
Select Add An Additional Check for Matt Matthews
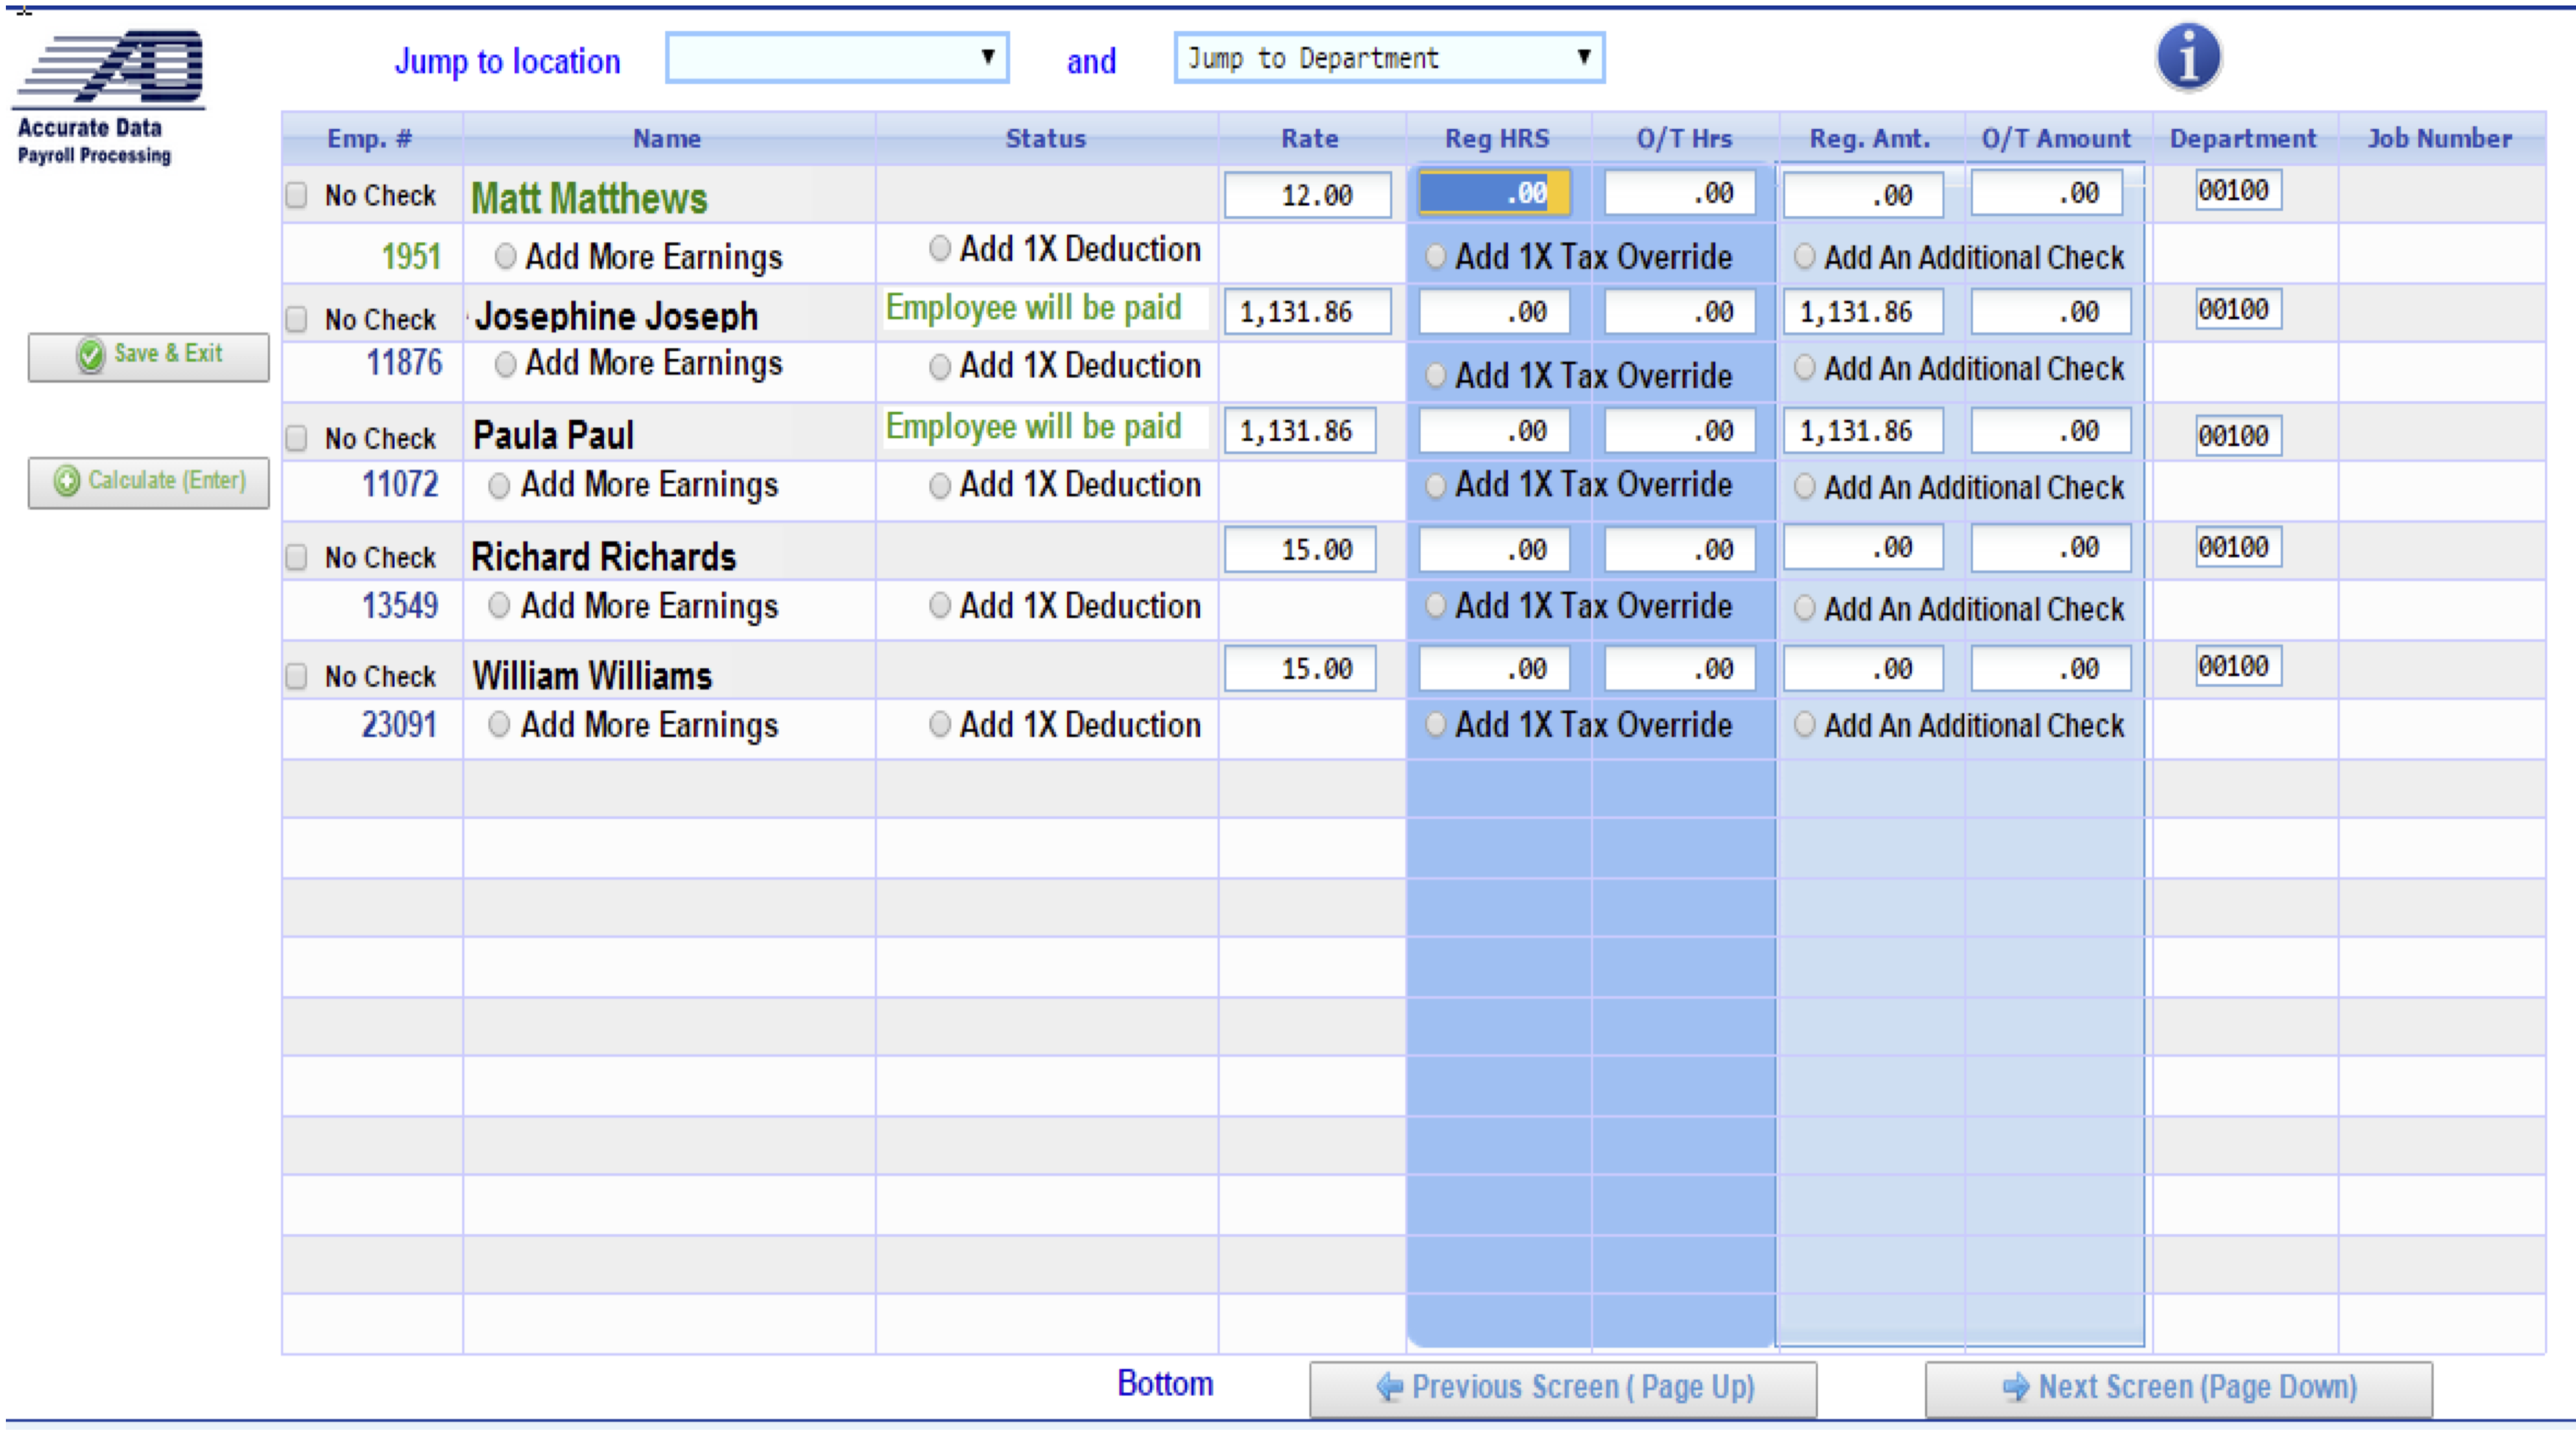click(x=1804, y=257)
